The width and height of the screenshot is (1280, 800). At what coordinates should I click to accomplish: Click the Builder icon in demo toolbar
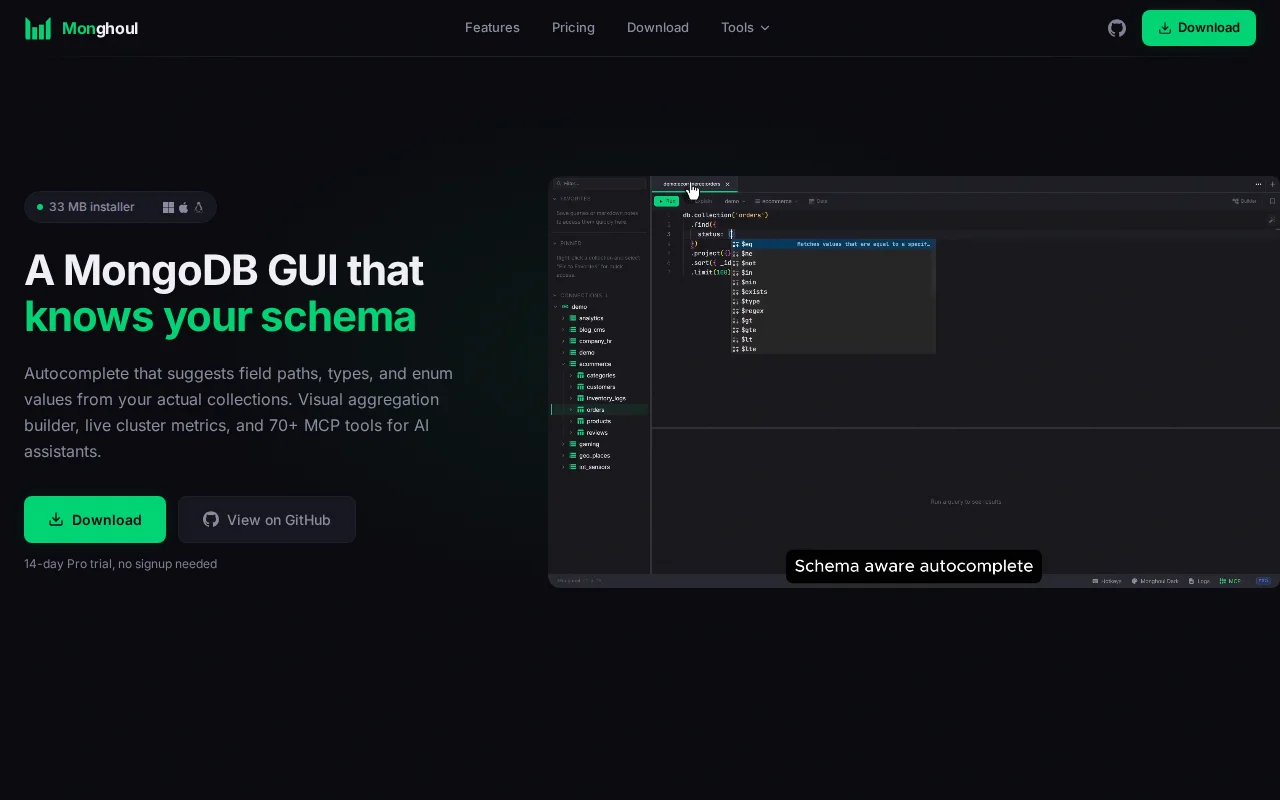1236,201
